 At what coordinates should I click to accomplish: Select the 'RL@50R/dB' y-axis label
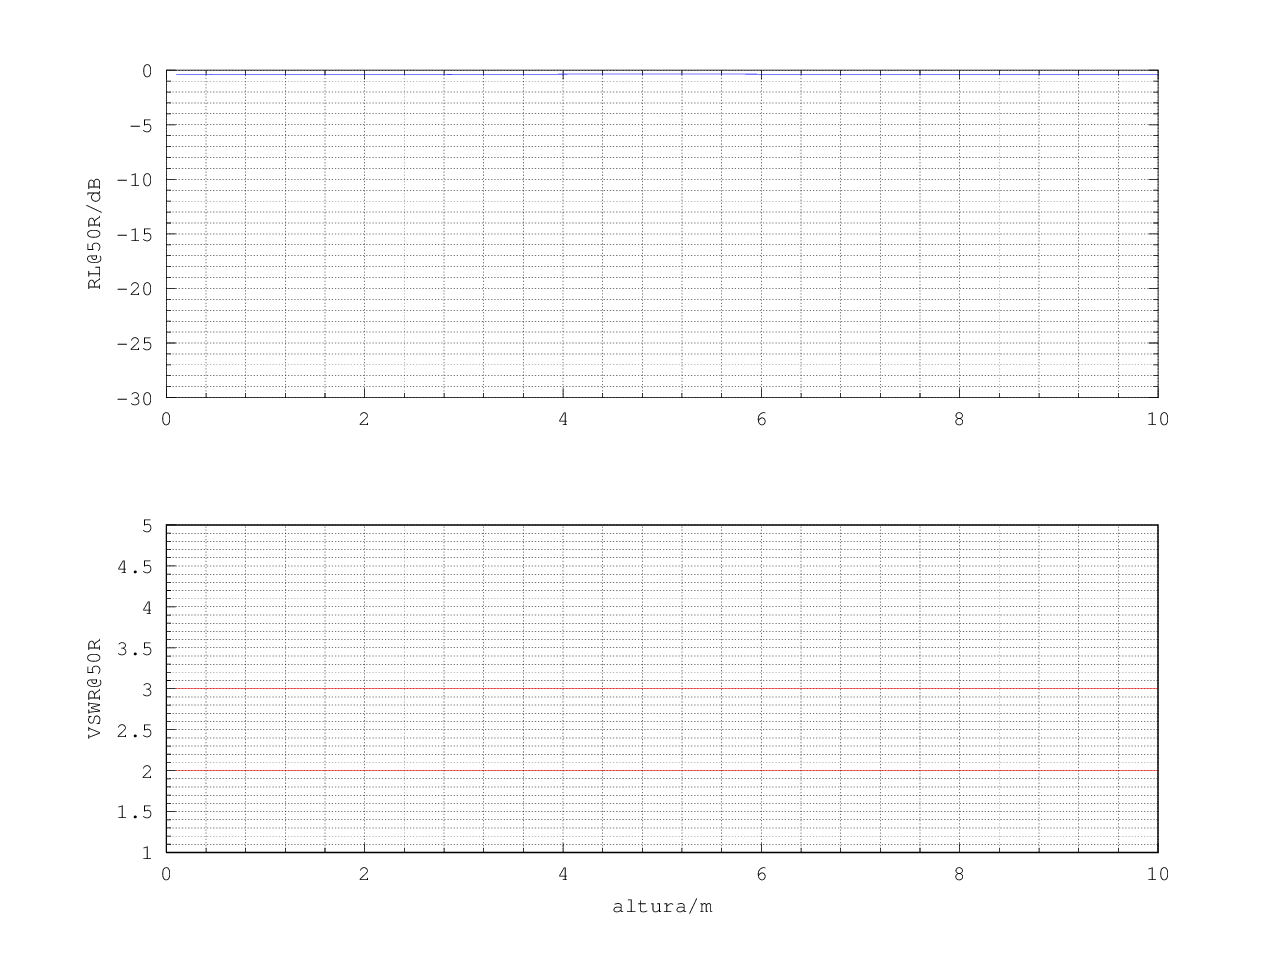click(x=95, y=234)
